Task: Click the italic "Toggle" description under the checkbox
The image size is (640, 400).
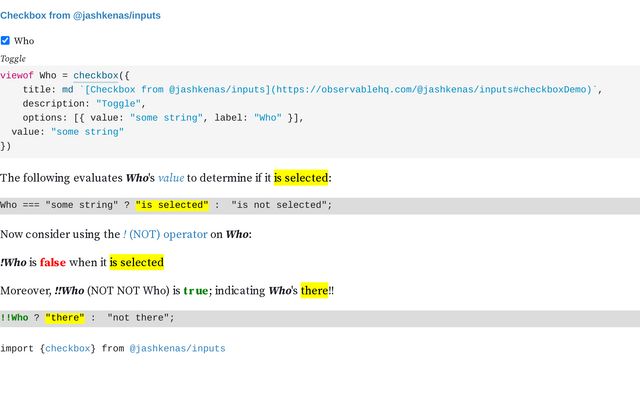Action: (13, 59)
